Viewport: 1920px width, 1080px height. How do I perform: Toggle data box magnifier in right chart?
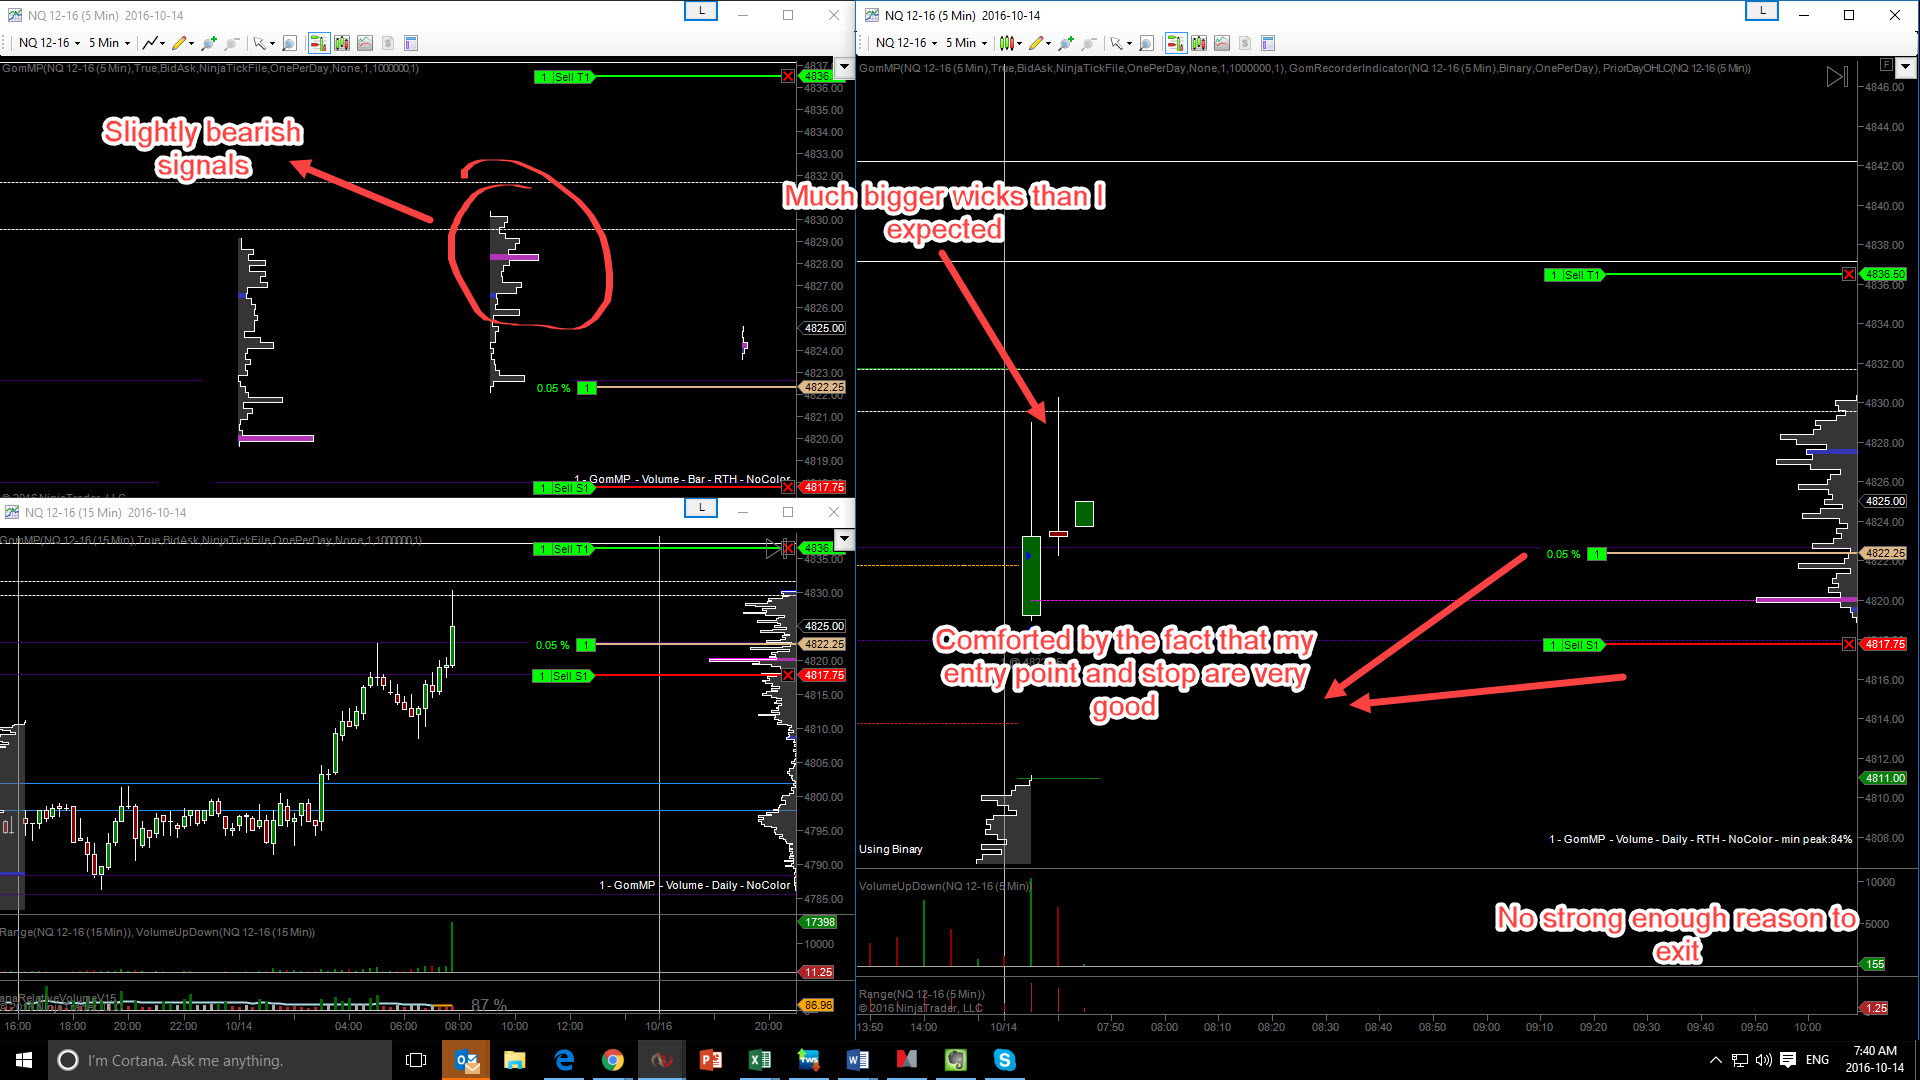tap(1146, 43)
